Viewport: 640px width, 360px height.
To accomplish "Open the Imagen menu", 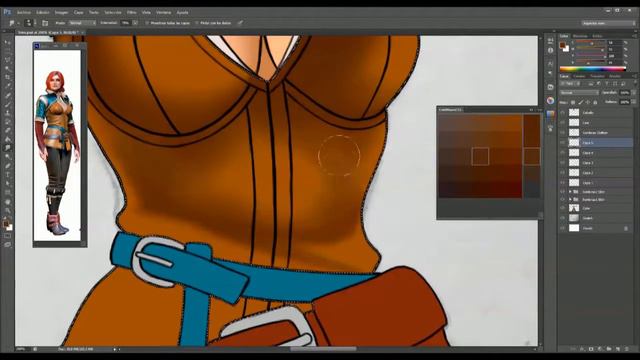I will [61, 12].
